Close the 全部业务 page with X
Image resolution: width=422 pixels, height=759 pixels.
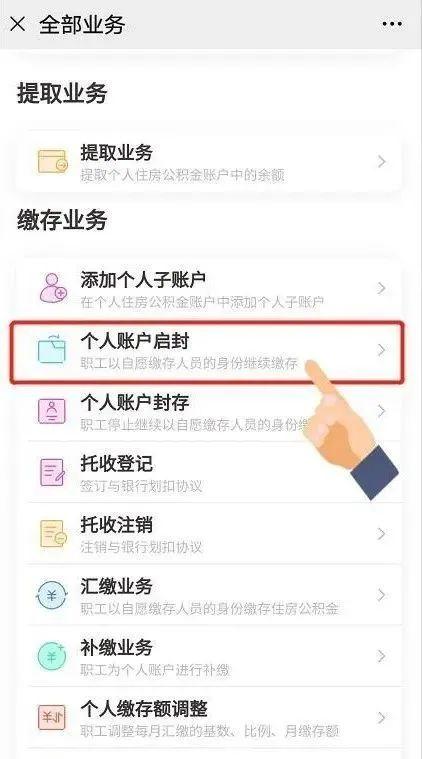(x=17, y=24)
